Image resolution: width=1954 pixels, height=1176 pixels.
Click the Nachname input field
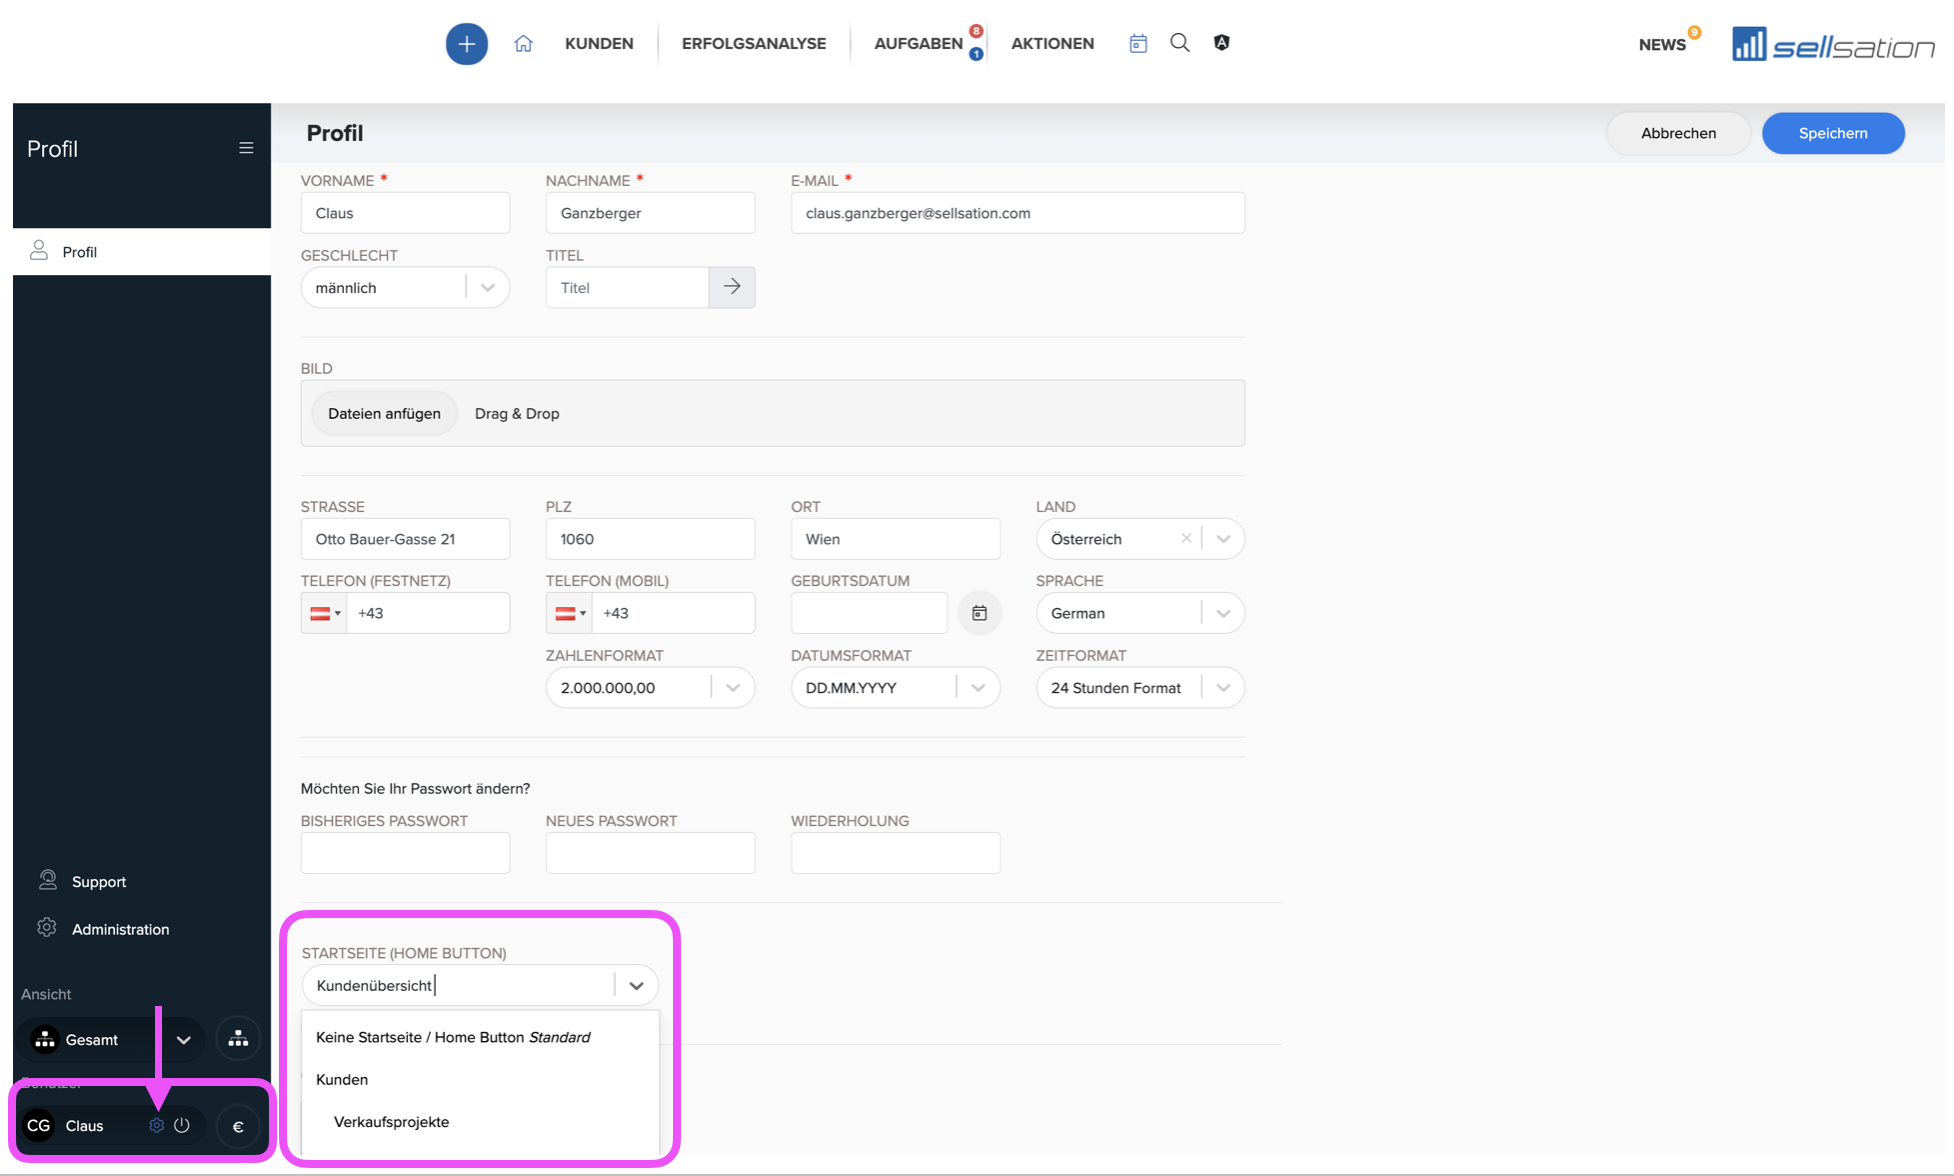[650, 213]
